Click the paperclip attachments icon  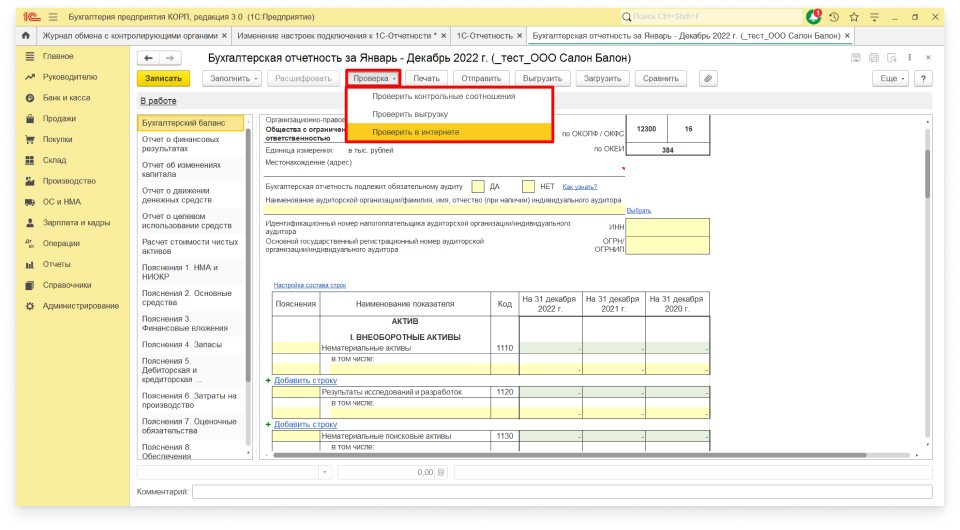708,78
